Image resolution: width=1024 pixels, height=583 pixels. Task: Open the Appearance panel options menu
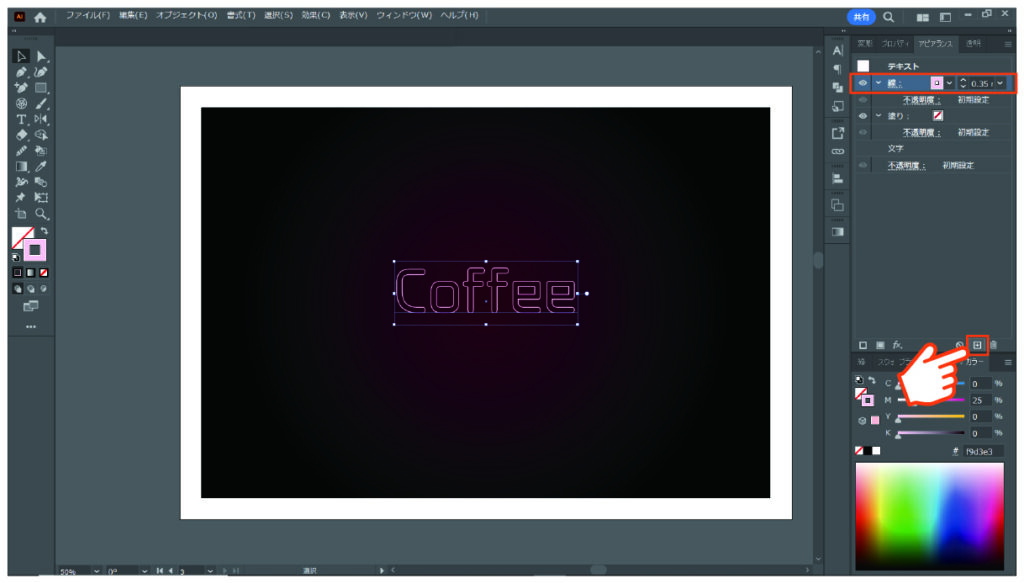click(x=1008, y=44)
